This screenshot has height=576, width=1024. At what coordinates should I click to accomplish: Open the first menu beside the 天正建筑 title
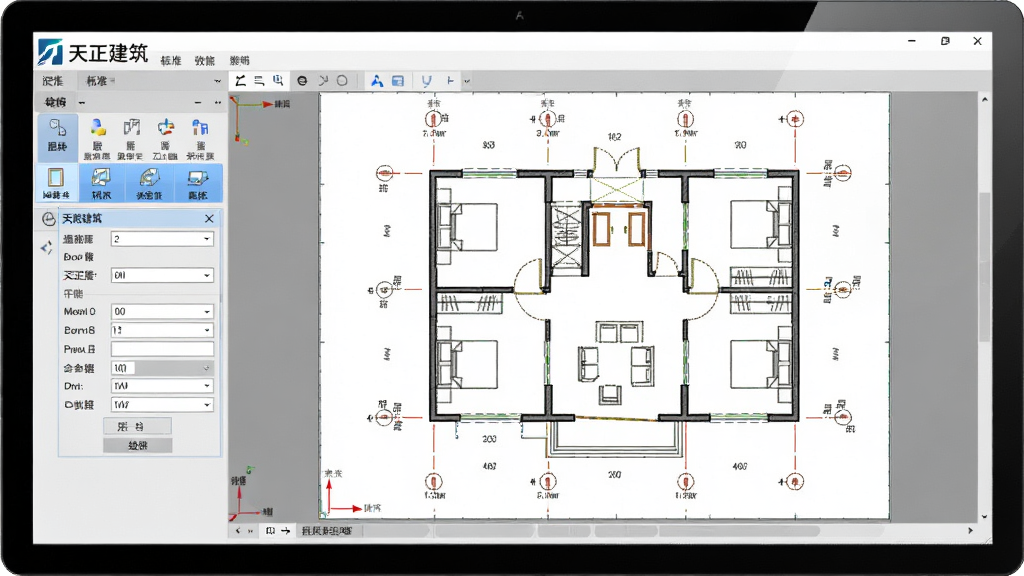171,61
